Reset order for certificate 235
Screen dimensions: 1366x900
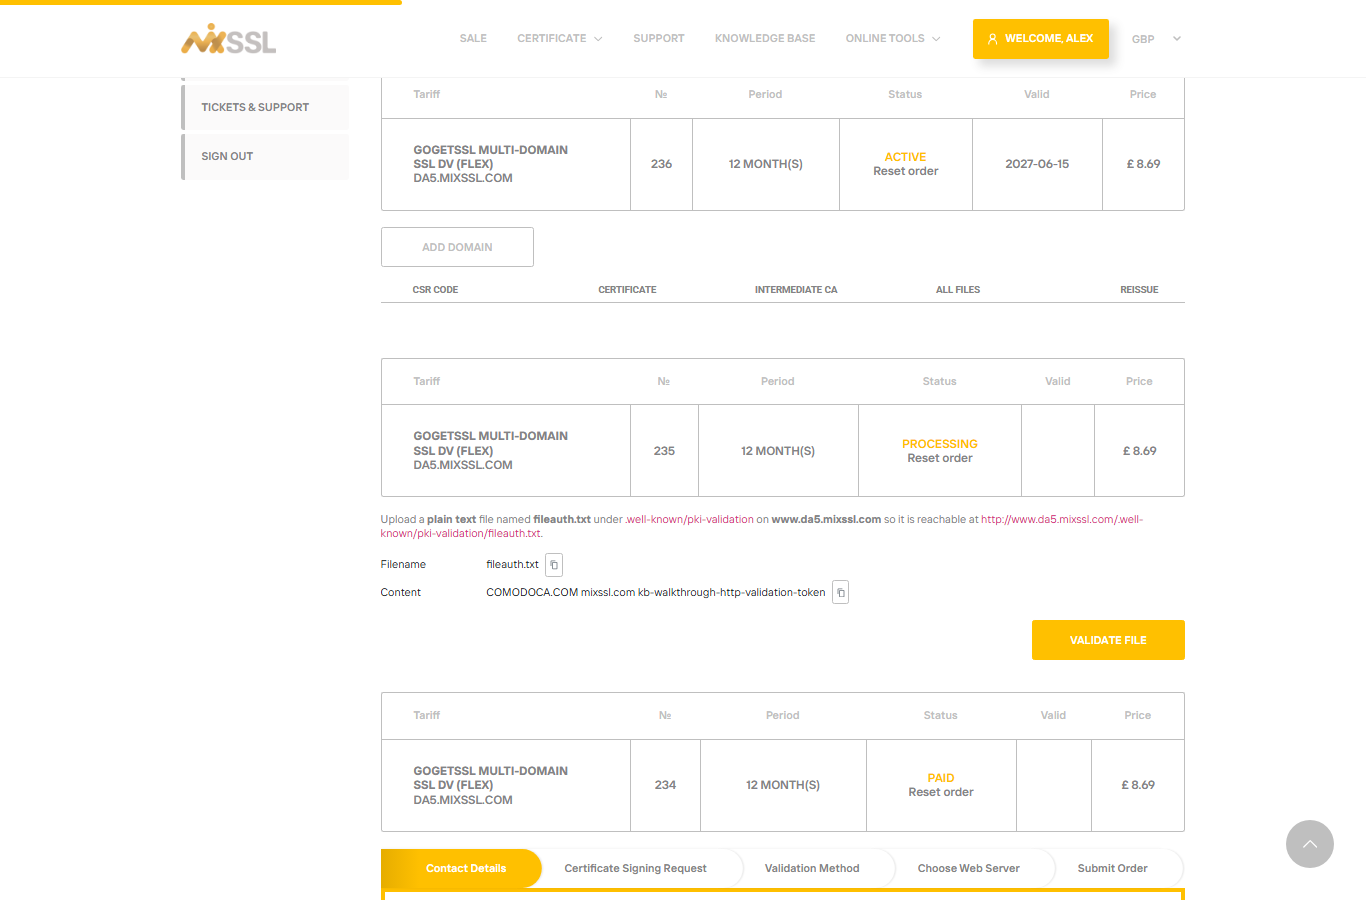939,459
